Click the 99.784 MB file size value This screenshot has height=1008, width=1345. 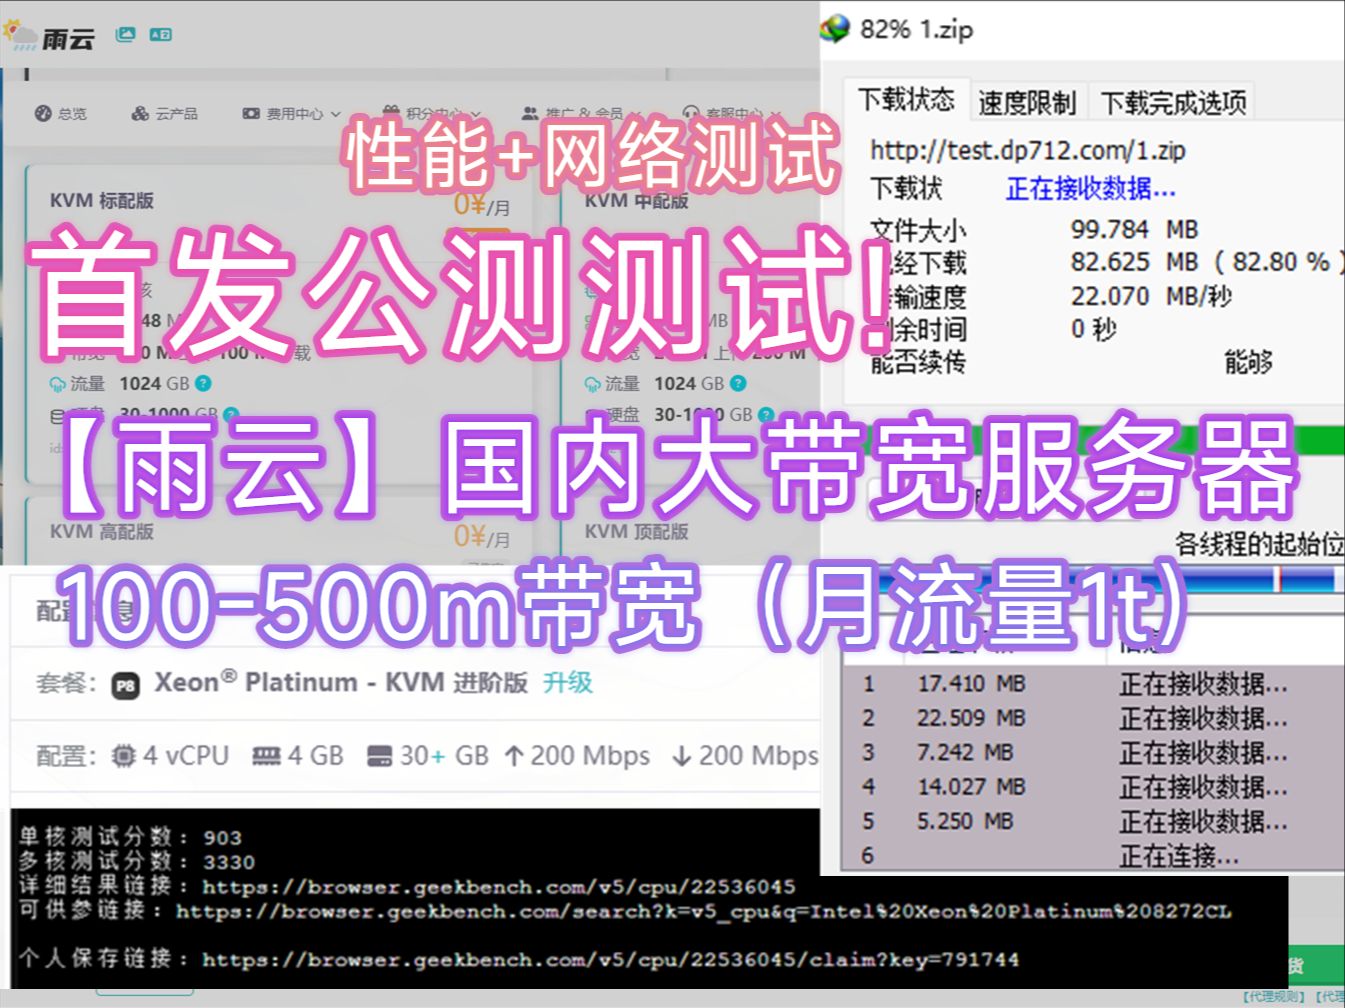pyautogui.click(x=1134, y=230)
